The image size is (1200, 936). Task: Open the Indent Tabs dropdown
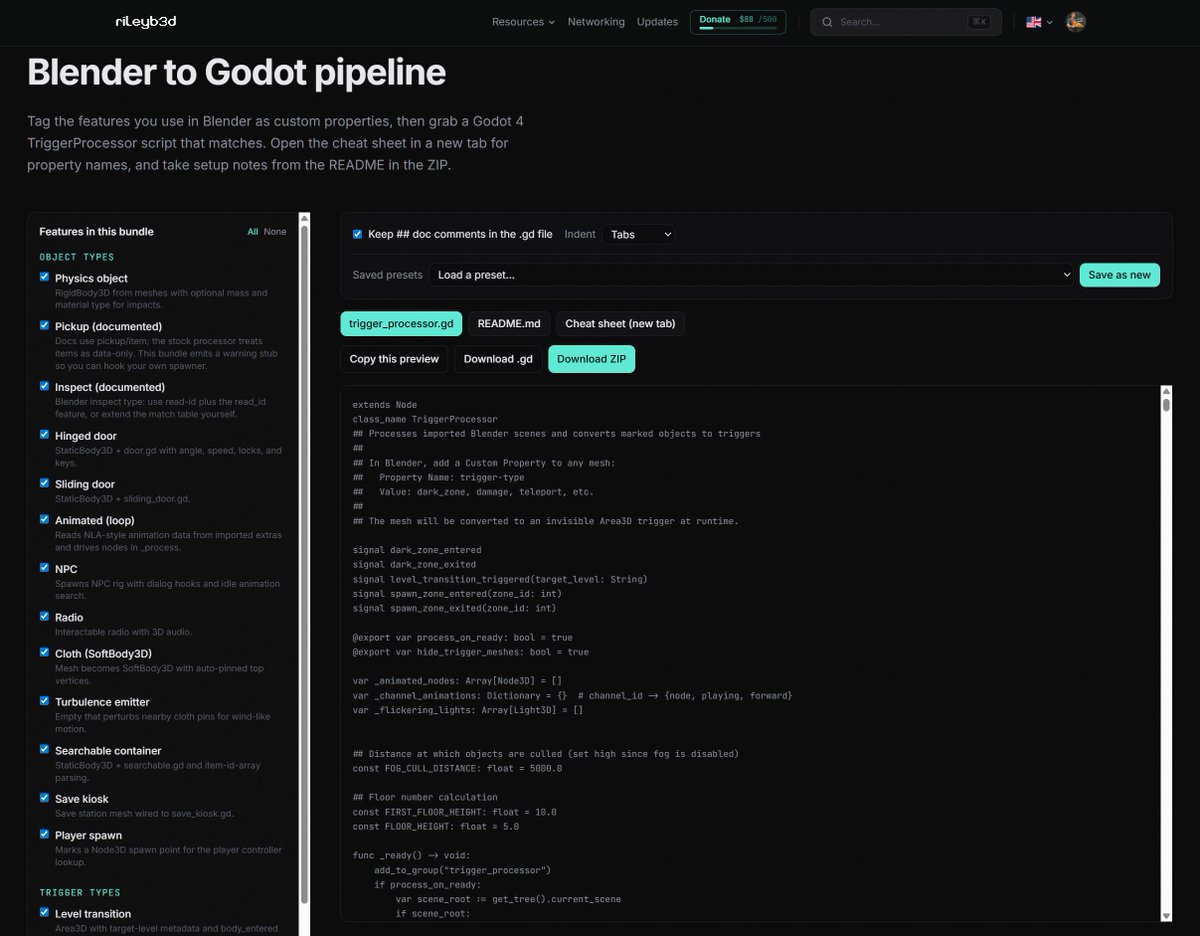638,234
